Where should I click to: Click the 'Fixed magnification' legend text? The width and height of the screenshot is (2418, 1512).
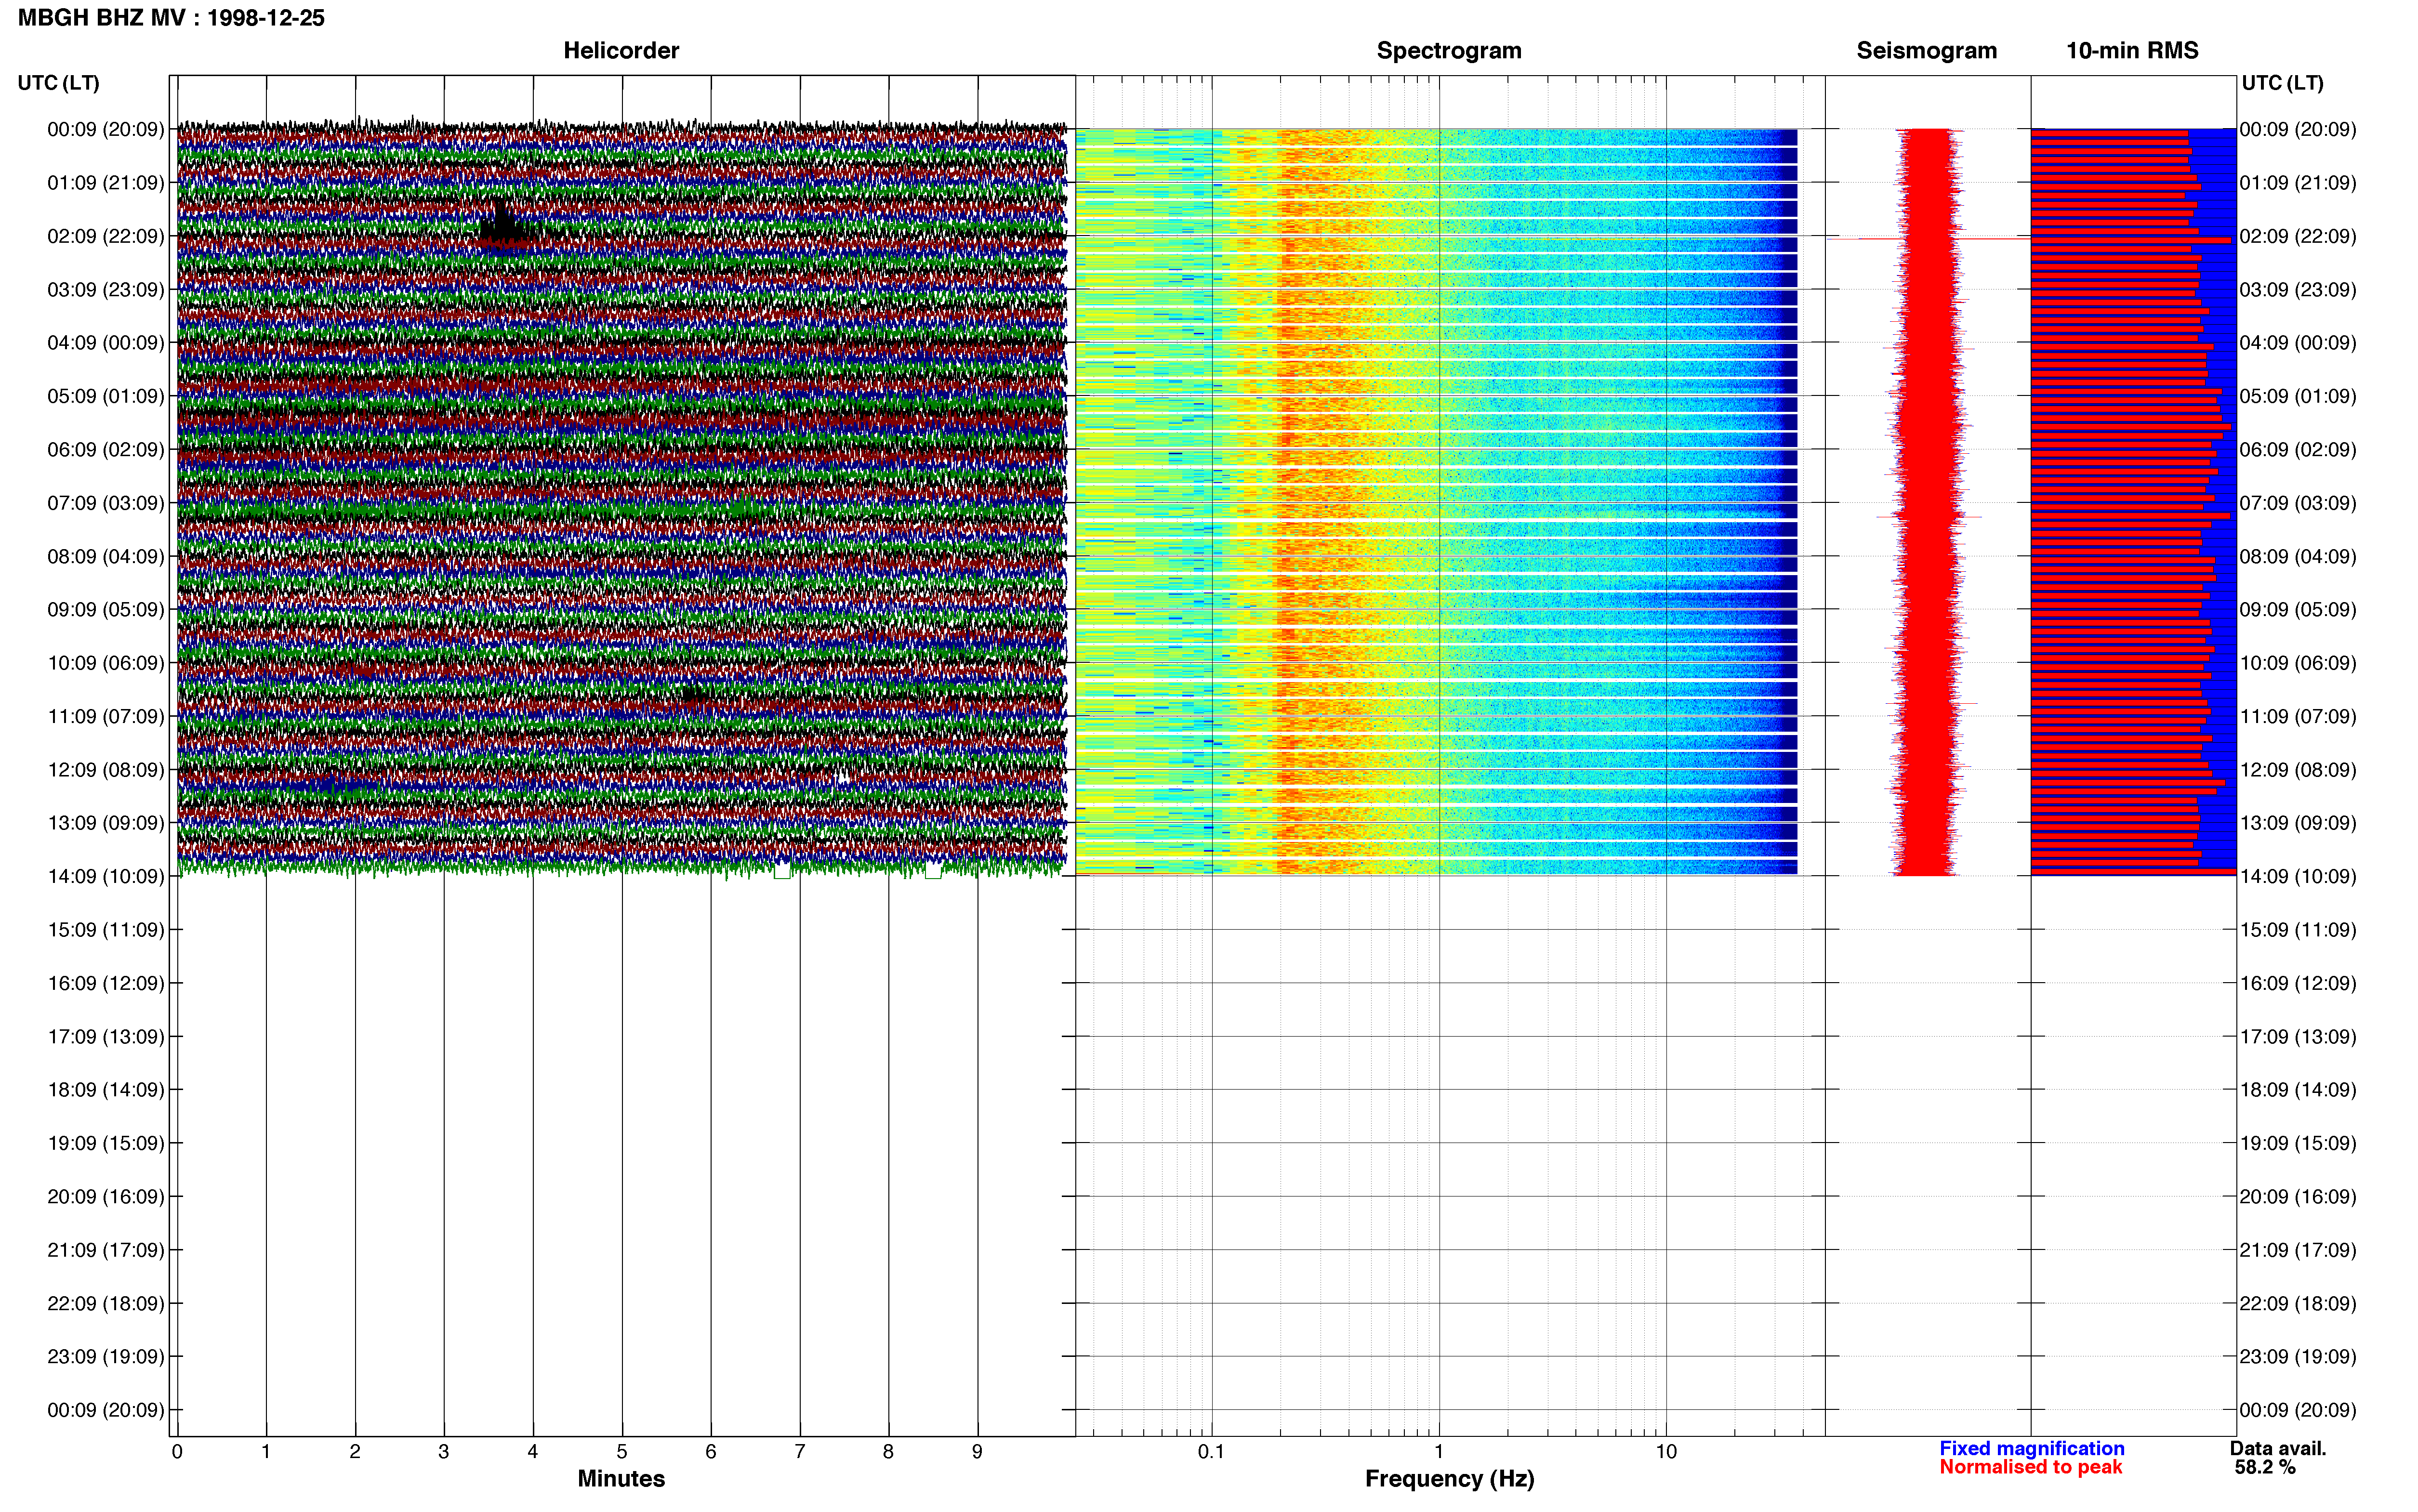pos(2031,1448)
